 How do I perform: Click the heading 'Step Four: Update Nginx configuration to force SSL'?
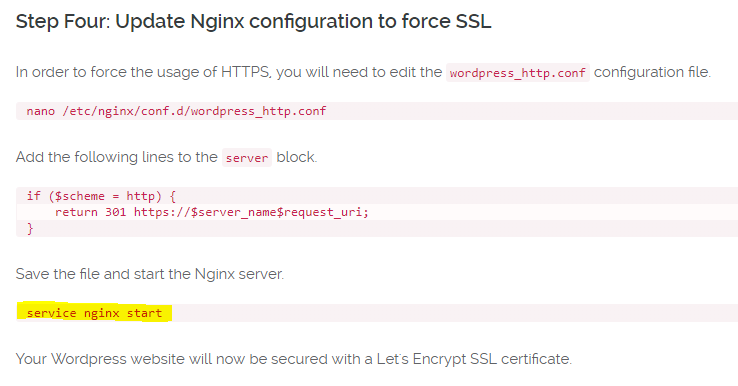pyautogui.click(x=253, y=22)
